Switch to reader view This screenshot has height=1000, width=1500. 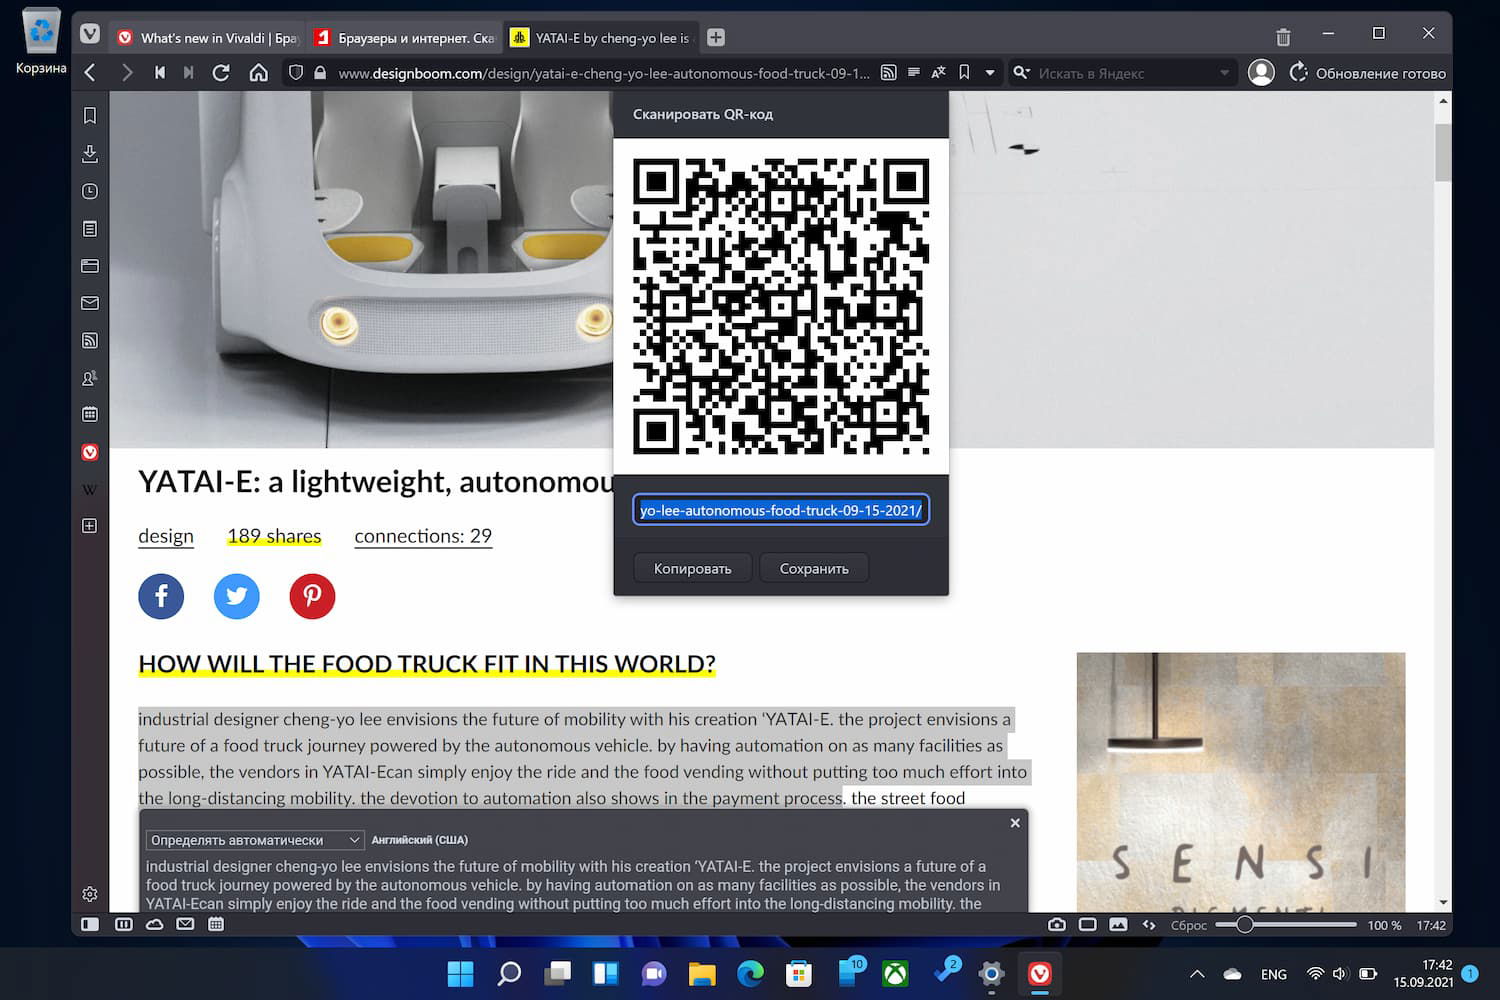pos(913,73)
